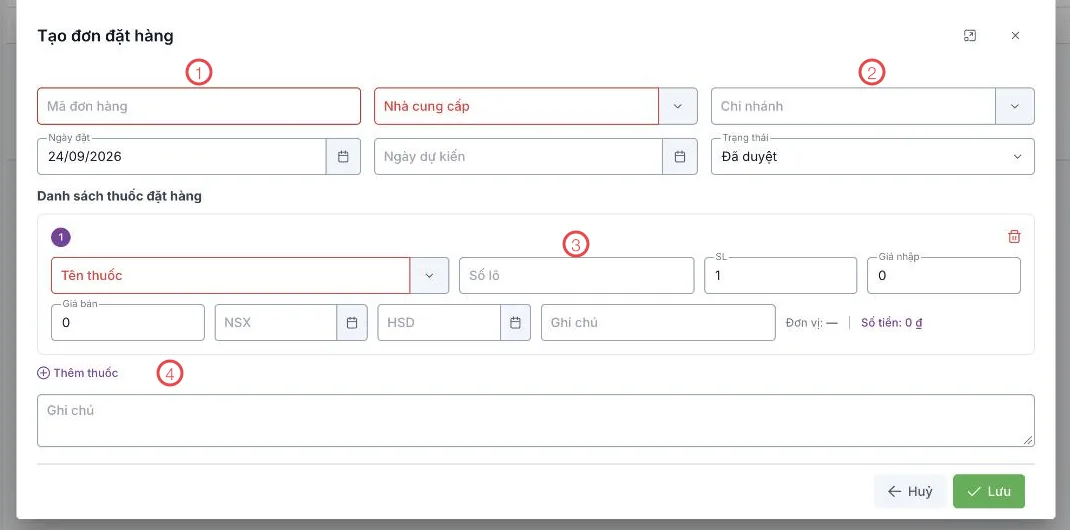This screenshot has width=1070, height=530.
Task: Click into the Nhà cung cấp combo box
Action: [517, 106]
